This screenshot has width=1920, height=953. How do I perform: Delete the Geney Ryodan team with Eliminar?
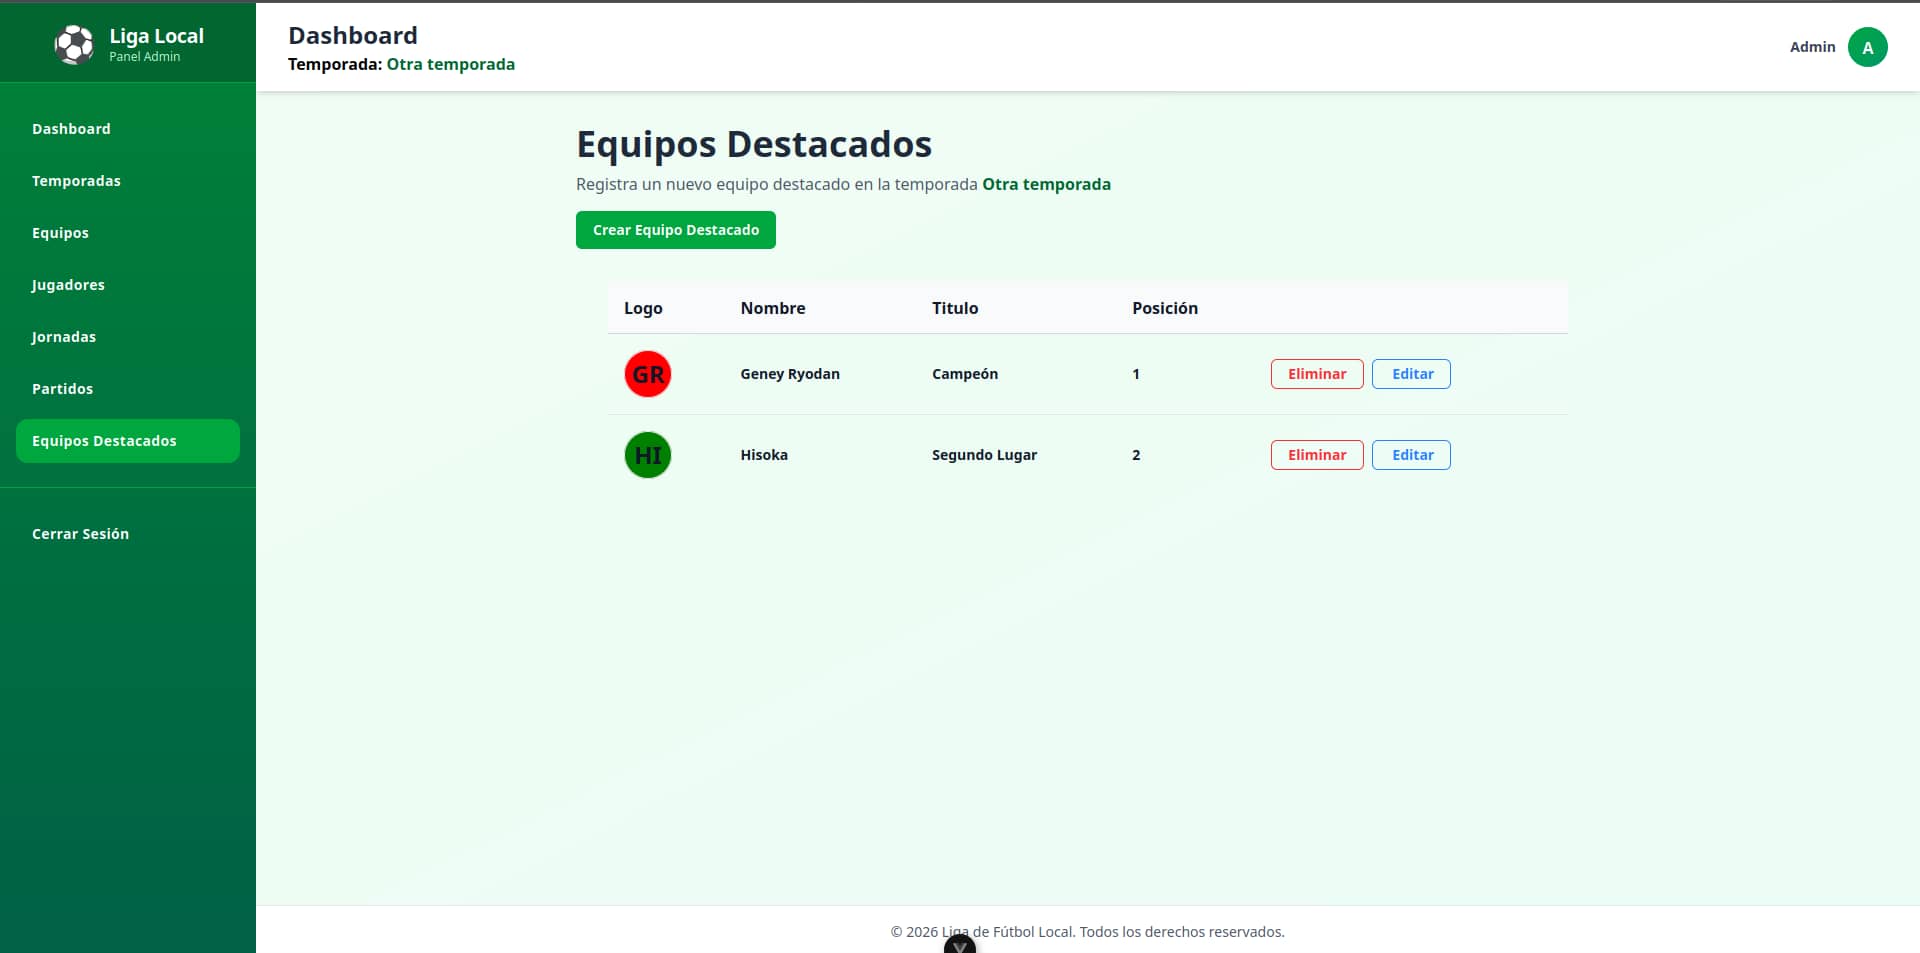[1317, 374]
